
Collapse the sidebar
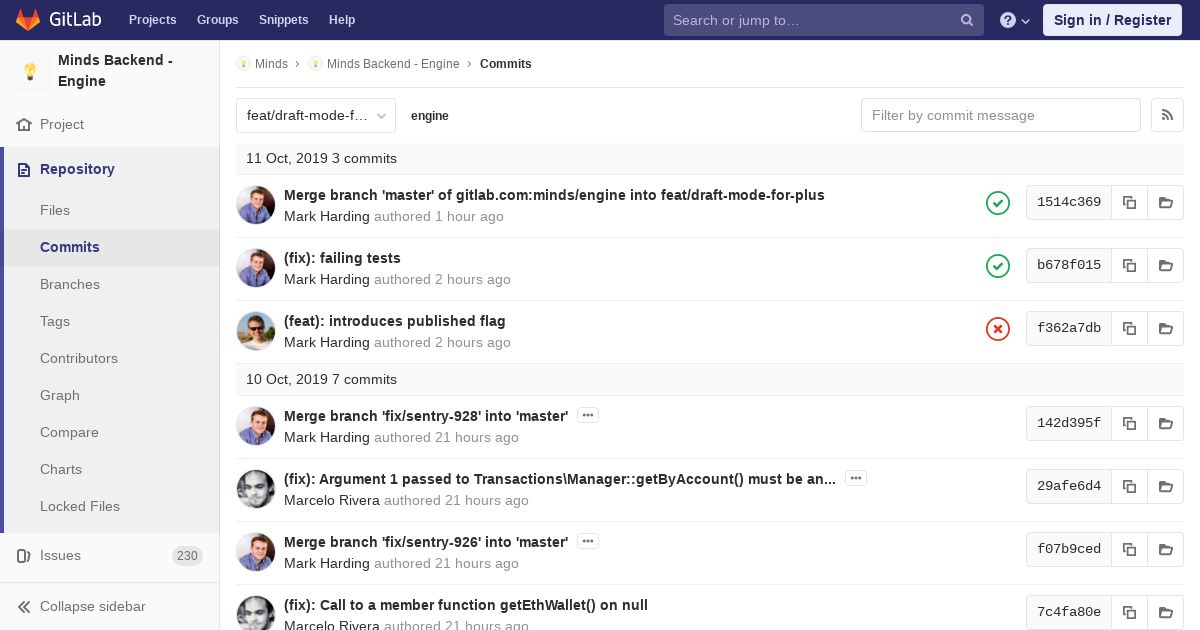point(82,606)
